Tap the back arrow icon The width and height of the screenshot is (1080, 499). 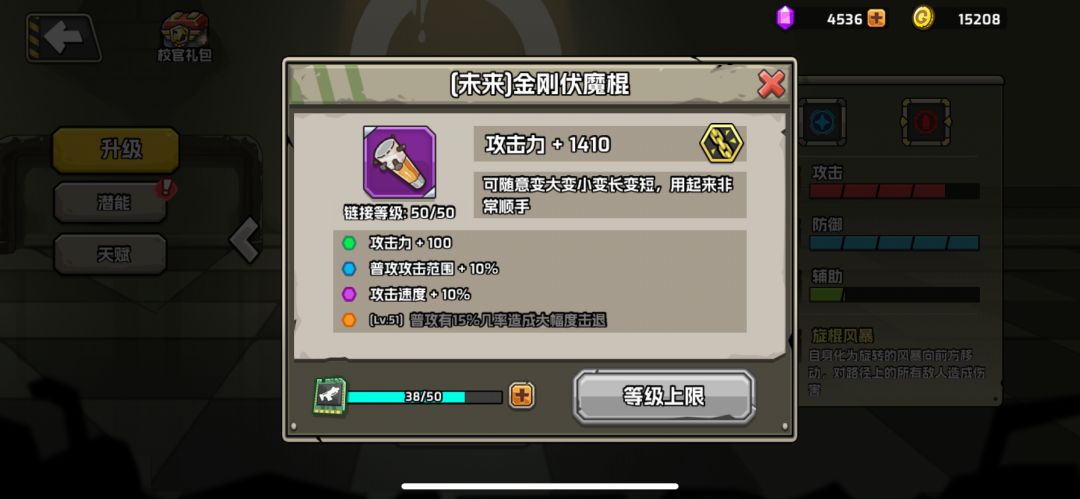pos(63,39)
